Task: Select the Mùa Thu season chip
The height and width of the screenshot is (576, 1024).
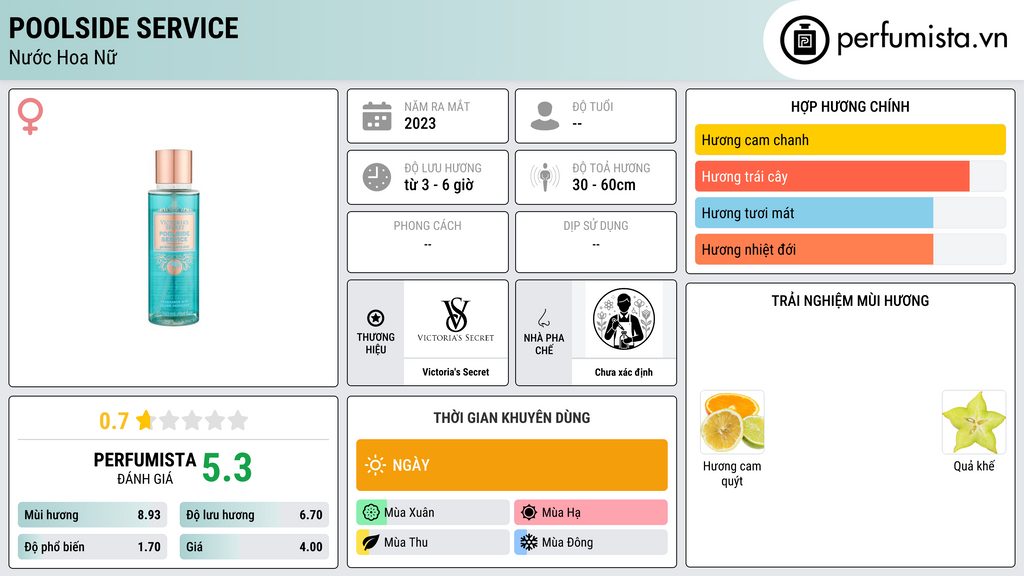Action: pos(433,542)
